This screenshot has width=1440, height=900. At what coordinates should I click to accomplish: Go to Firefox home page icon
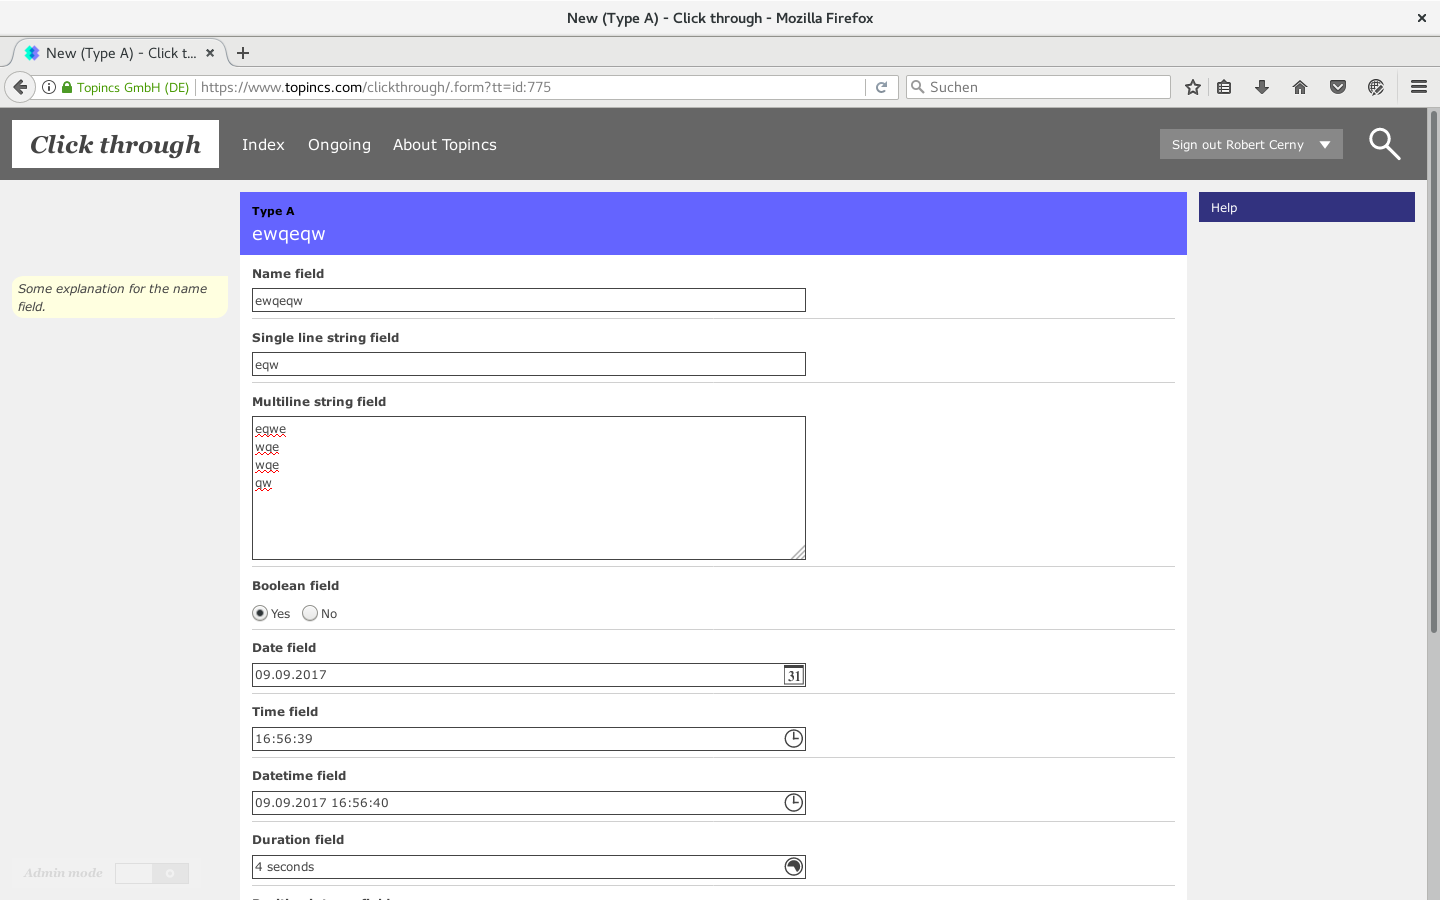coord(1300,87)
